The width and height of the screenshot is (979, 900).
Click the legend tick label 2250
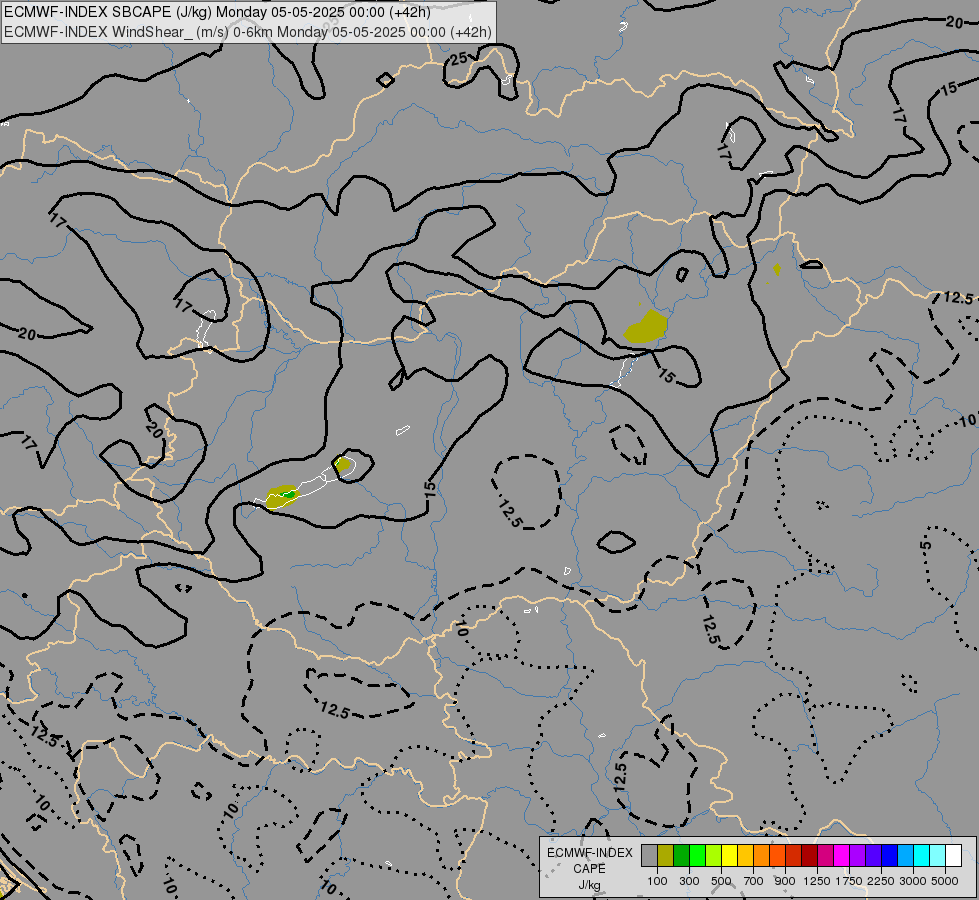pos(881,881)
